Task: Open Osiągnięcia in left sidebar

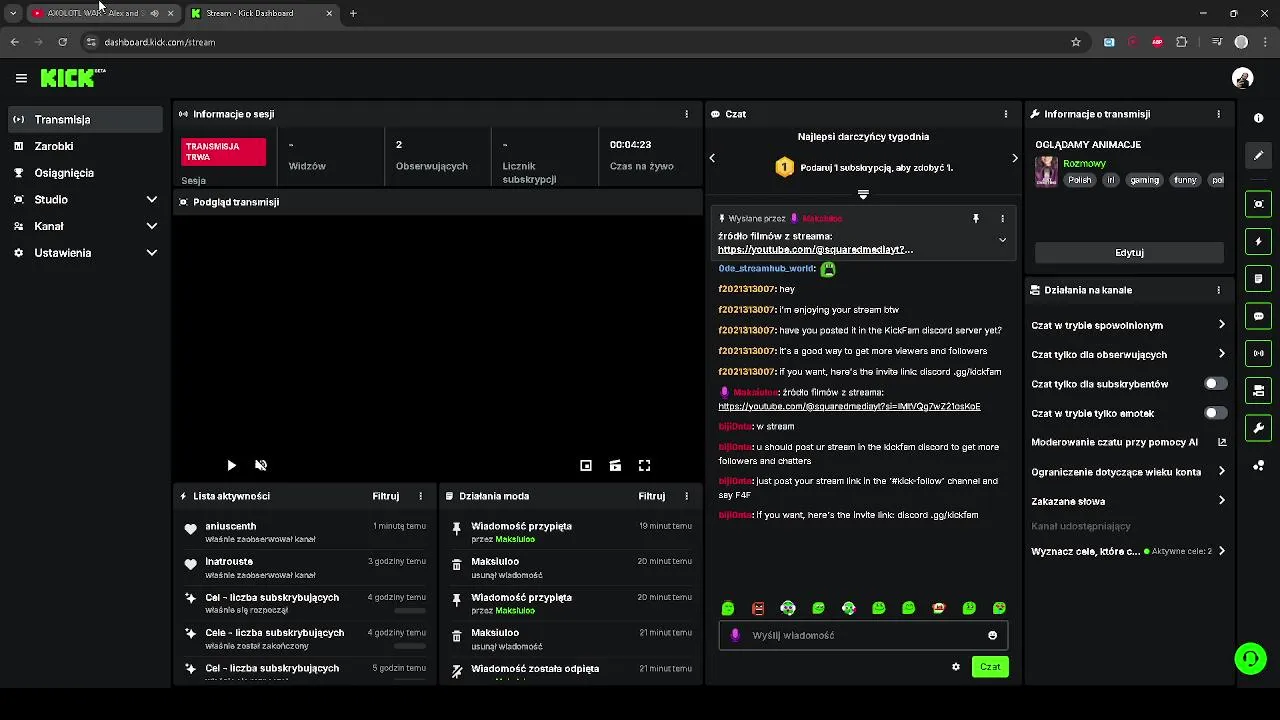Action: pyautogui.click(x=86, y=173)
